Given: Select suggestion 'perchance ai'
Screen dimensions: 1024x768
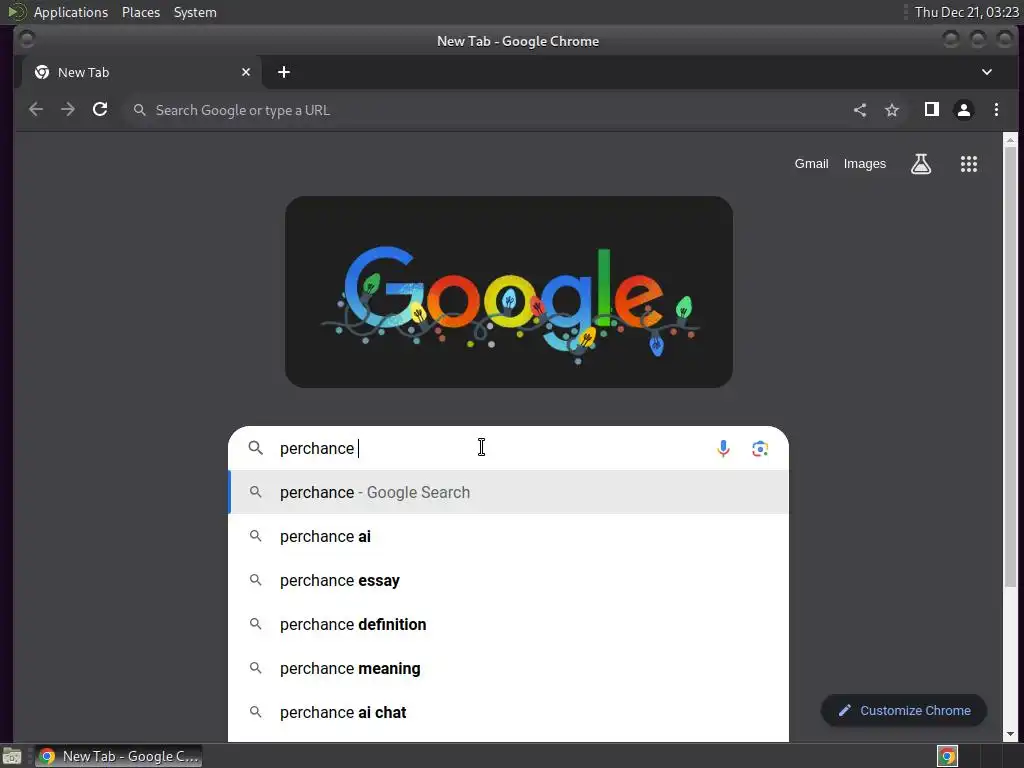Looking at the screenshot, I should pos(509,536).
